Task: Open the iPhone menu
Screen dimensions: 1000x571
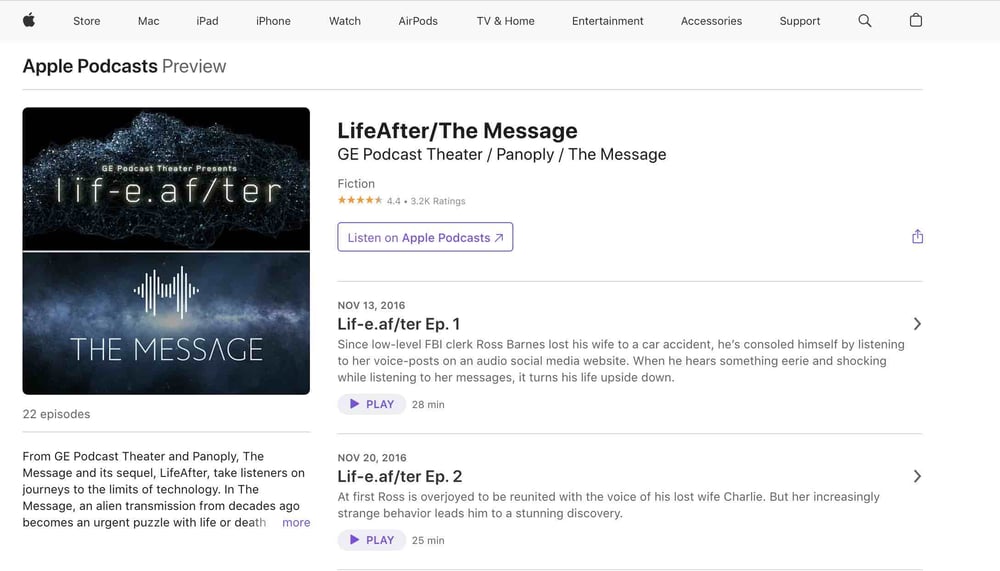Action: (x=274, y=21)
